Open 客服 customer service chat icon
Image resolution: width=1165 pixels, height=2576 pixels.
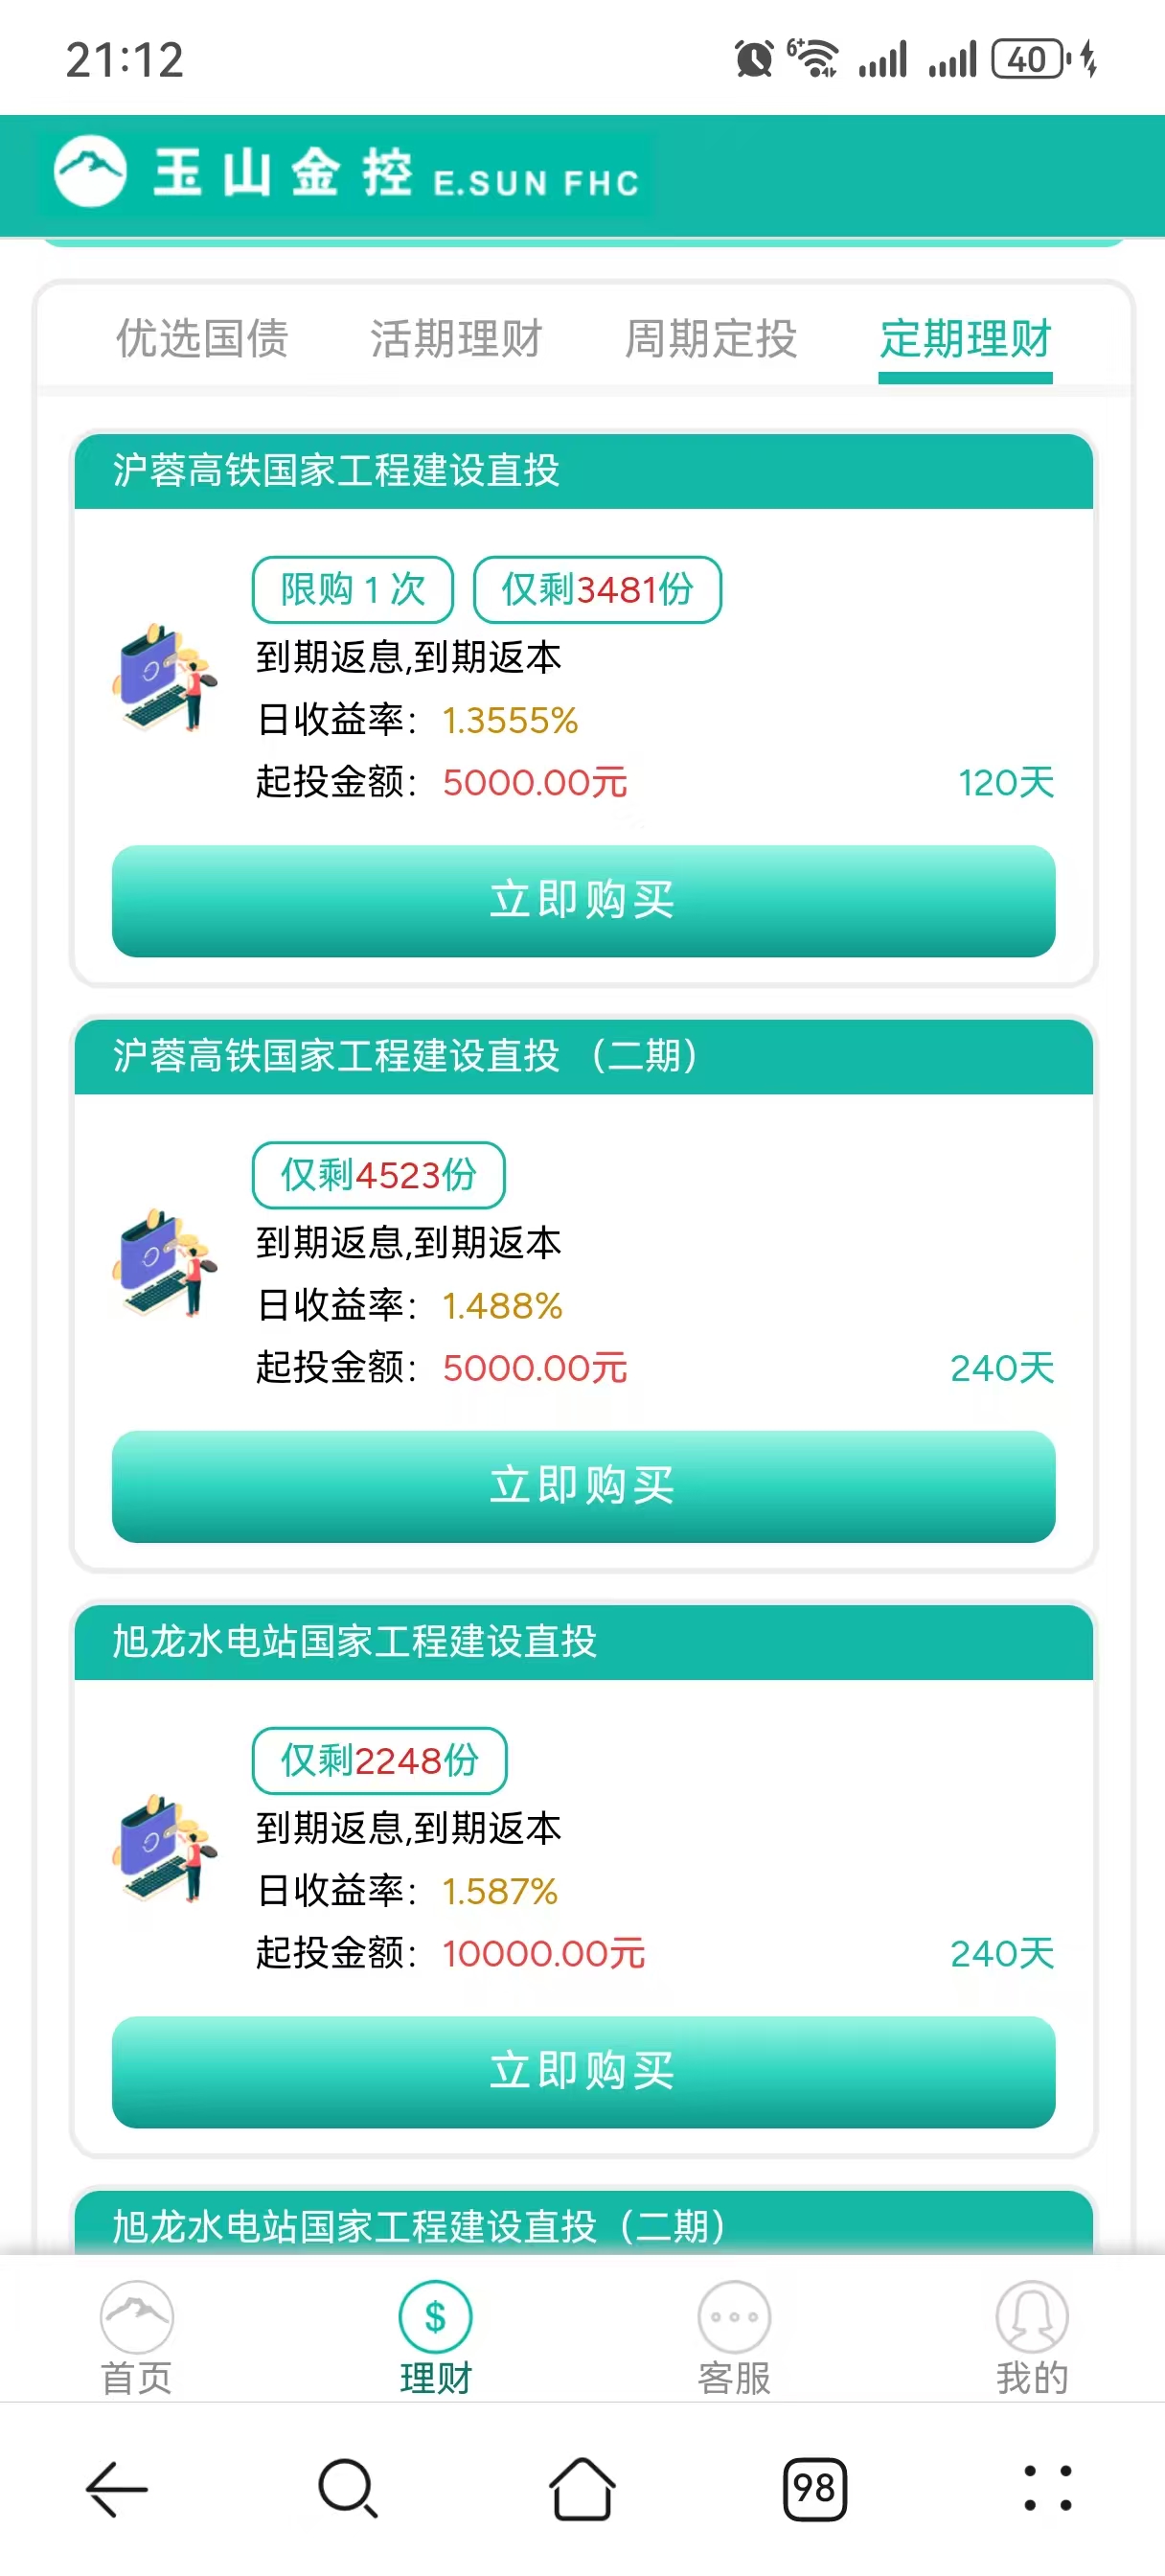click(734, 2316)
